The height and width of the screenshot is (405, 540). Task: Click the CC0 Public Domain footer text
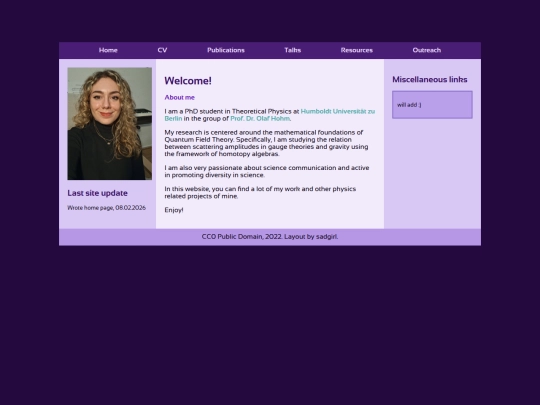pos(270,237)
